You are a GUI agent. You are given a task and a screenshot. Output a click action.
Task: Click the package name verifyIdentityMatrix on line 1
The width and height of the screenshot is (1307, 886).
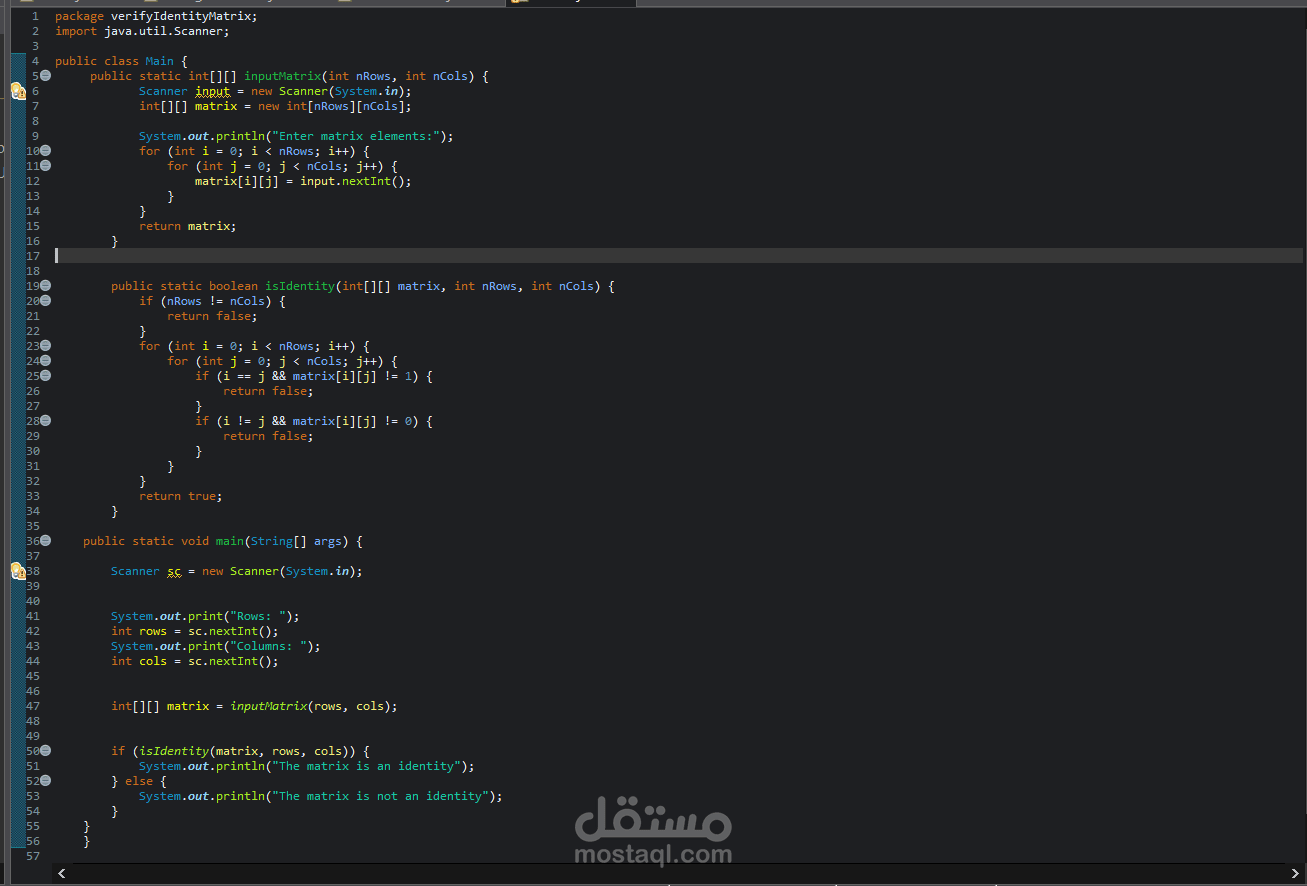183,16
